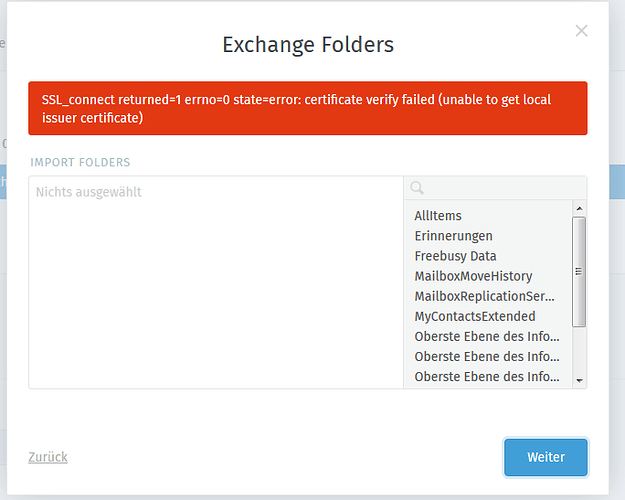Continue with the Weiter button
Screen dimensions: 625x500
click(x=546, y=457)
